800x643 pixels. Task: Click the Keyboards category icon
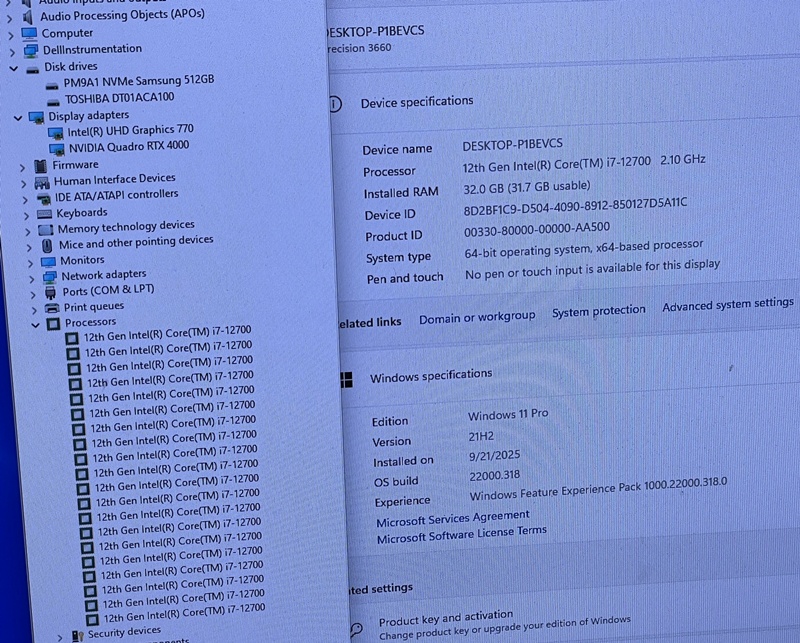tap(44, 213)
